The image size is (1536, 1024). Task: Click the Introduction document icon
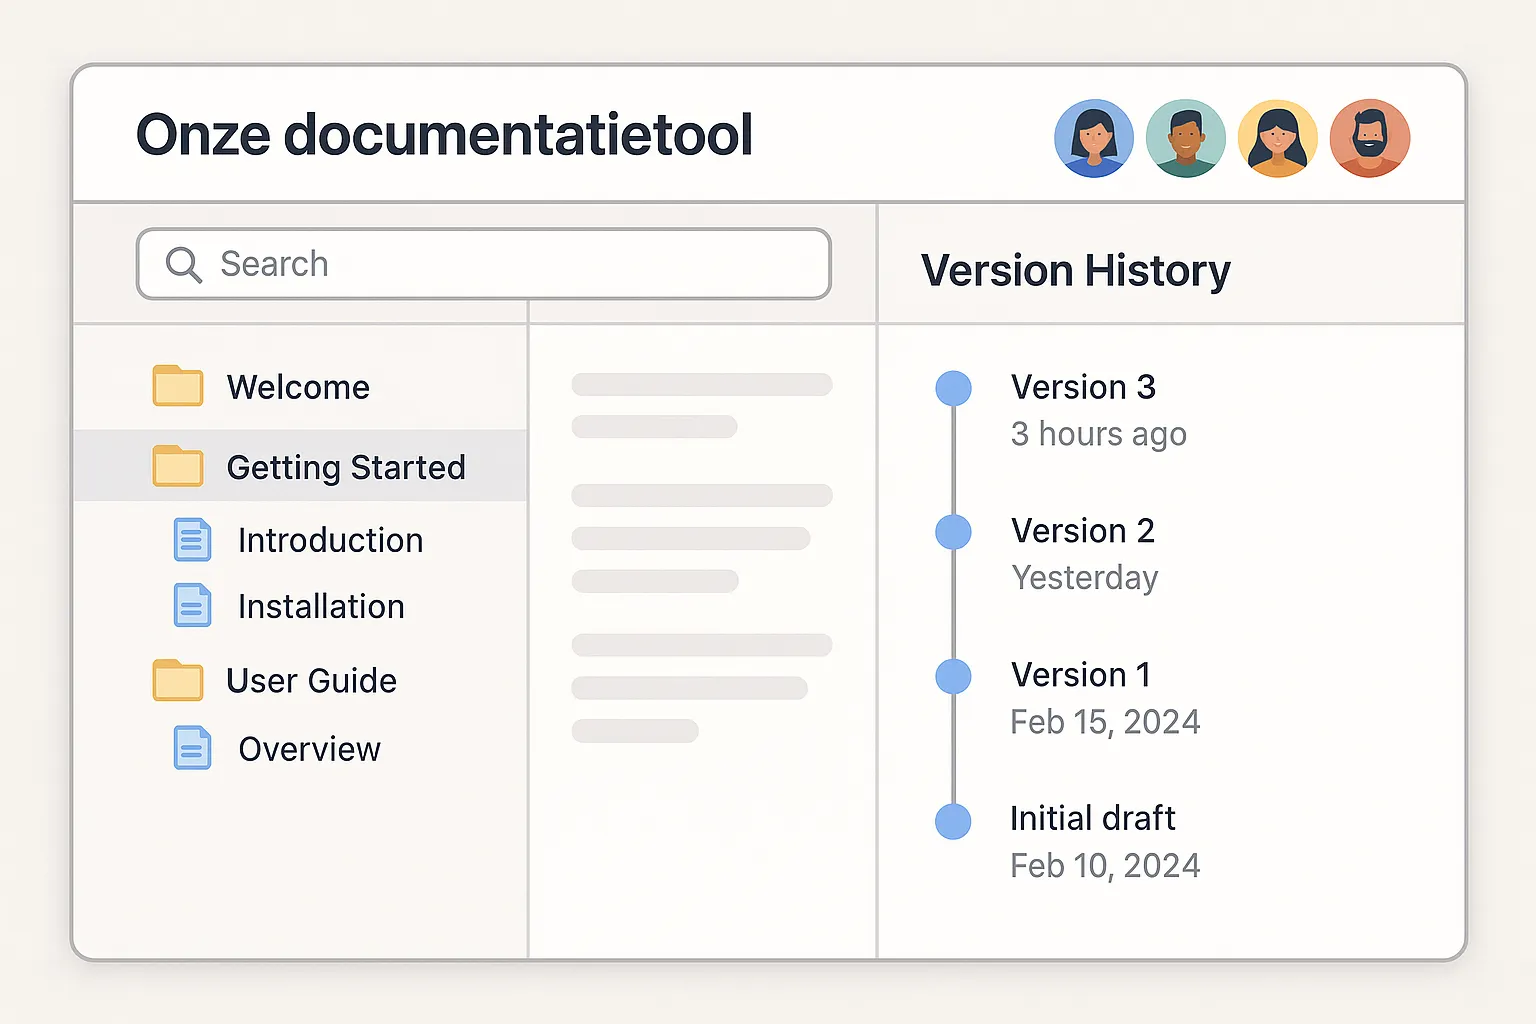[x=192, y=540]
